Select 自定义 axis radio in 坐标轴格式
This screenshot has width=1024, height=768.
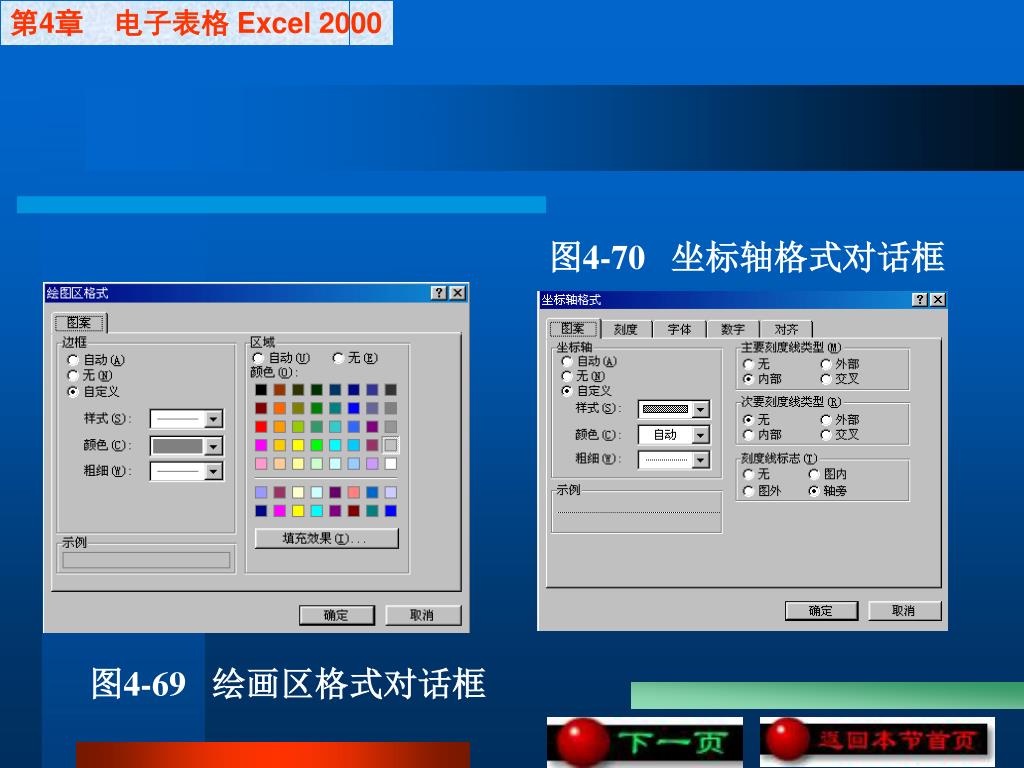567,391
